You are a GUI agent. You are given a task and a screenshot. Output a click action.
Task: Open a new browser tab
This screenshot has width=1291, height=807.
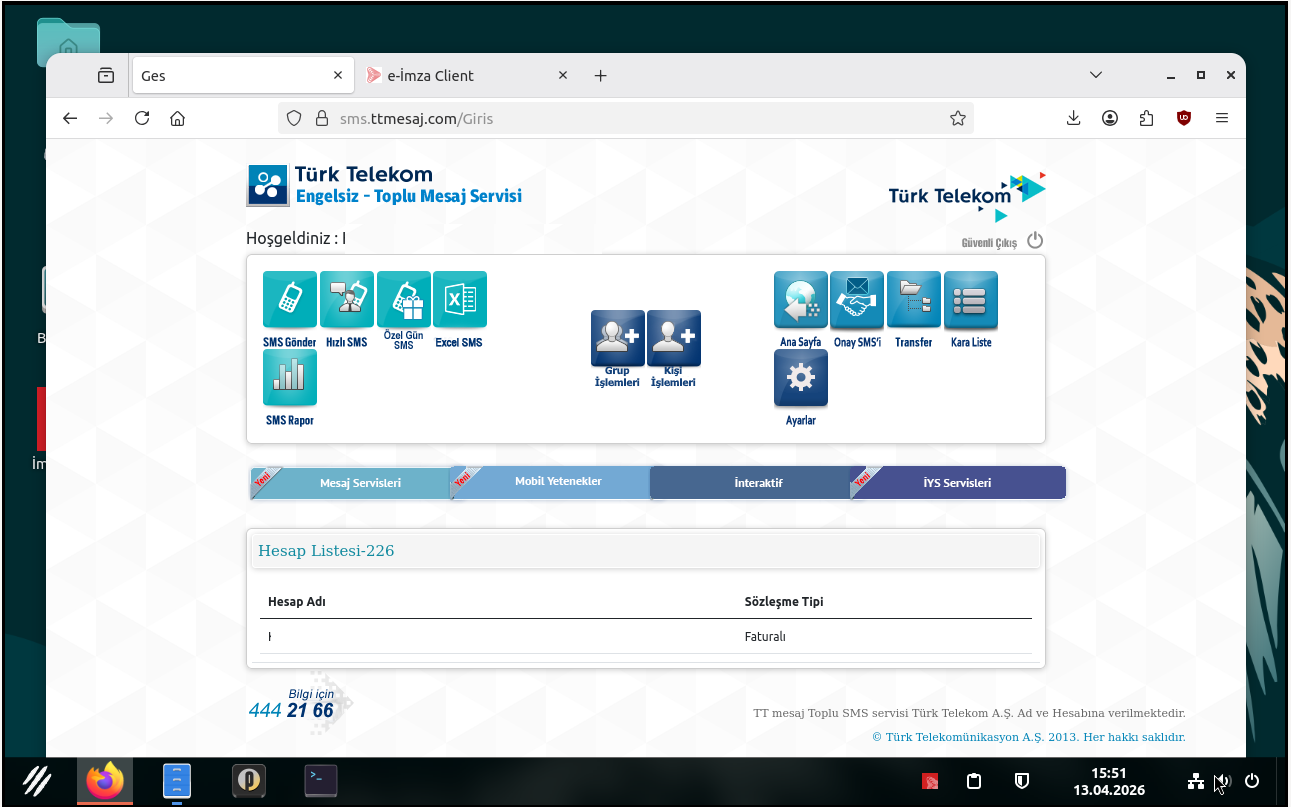(x=600, y=75)
